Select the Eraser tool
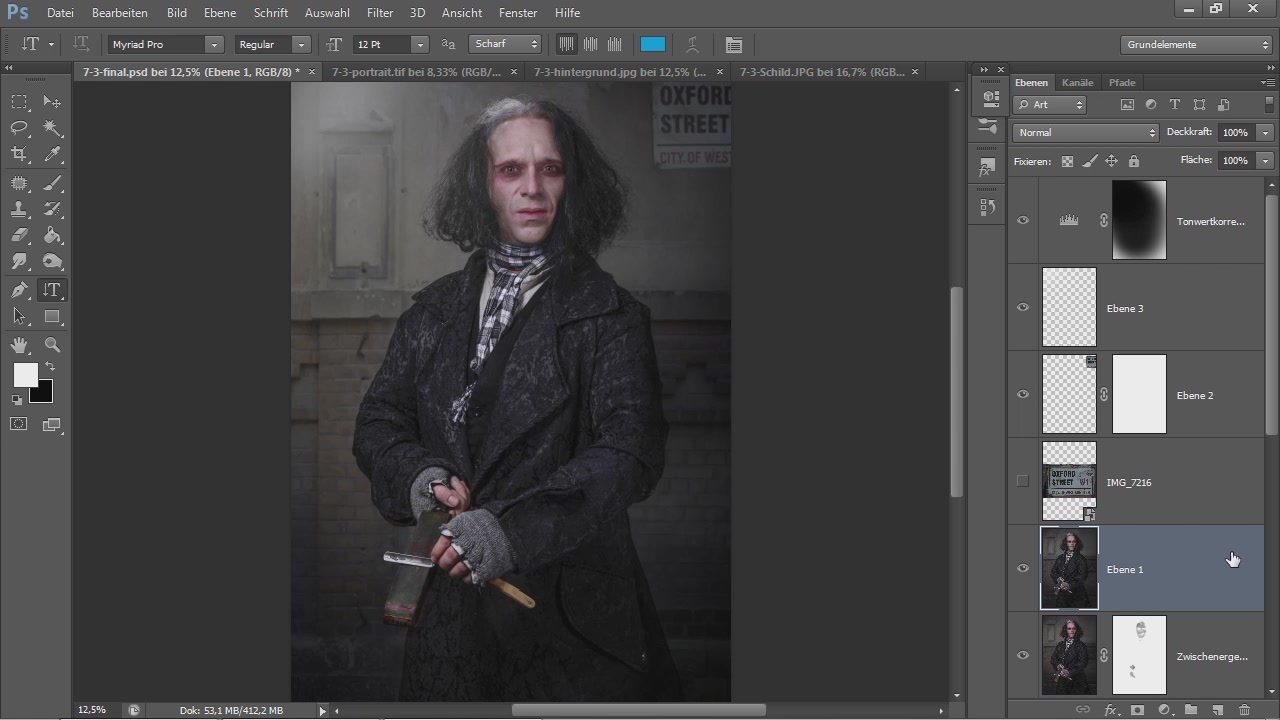The height and width of the screenshot is (720, 1280). 19,235
